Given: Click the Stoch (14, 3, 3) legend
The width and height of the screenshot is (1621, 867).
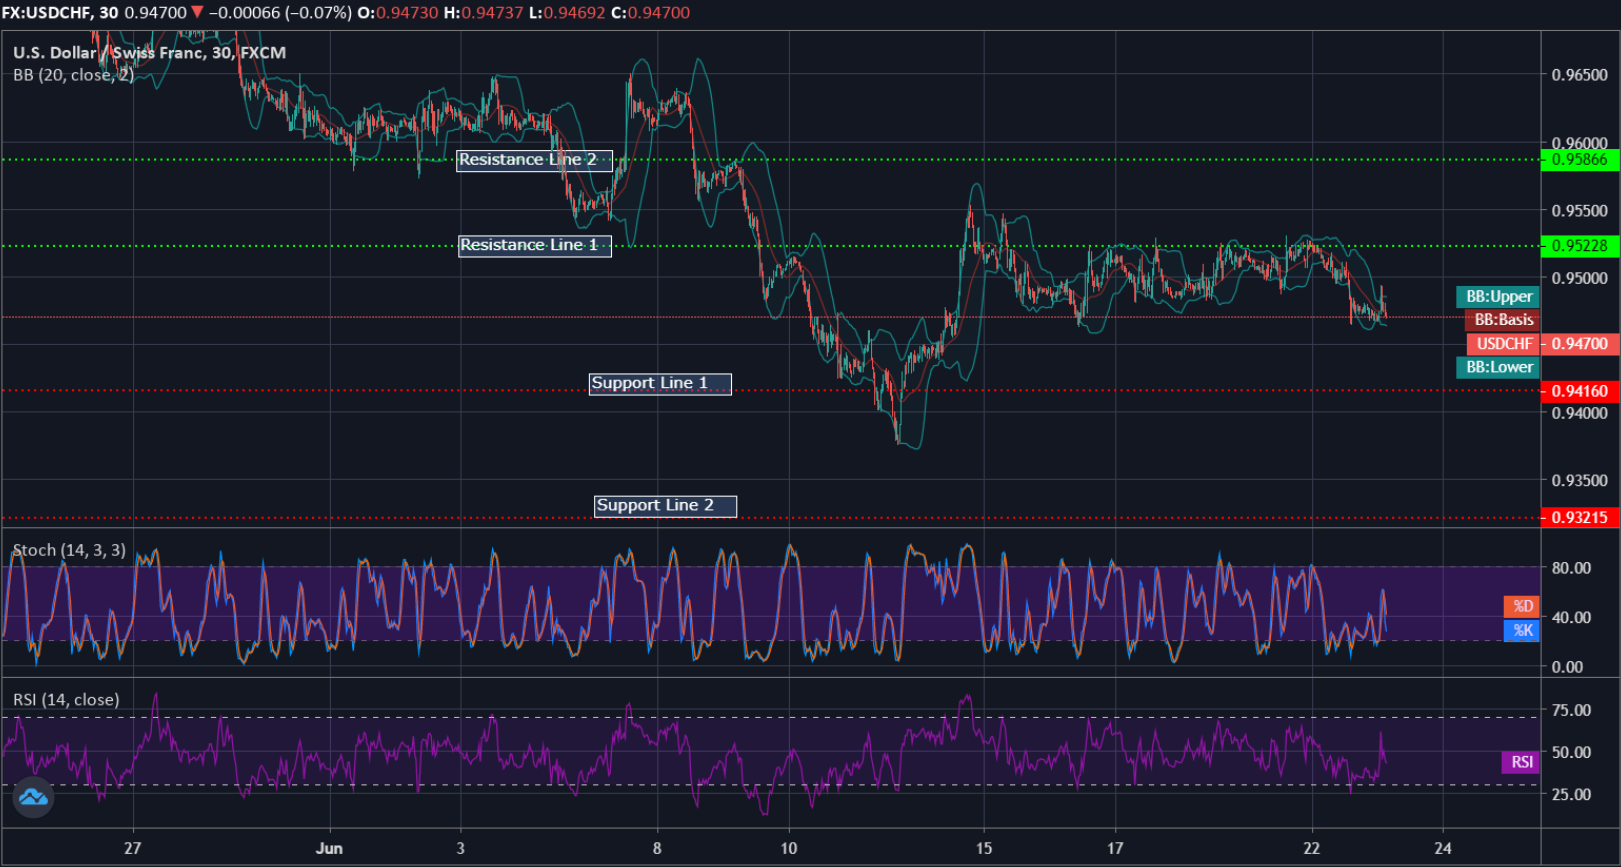Looking at the screenshot, I should point(69,550).
